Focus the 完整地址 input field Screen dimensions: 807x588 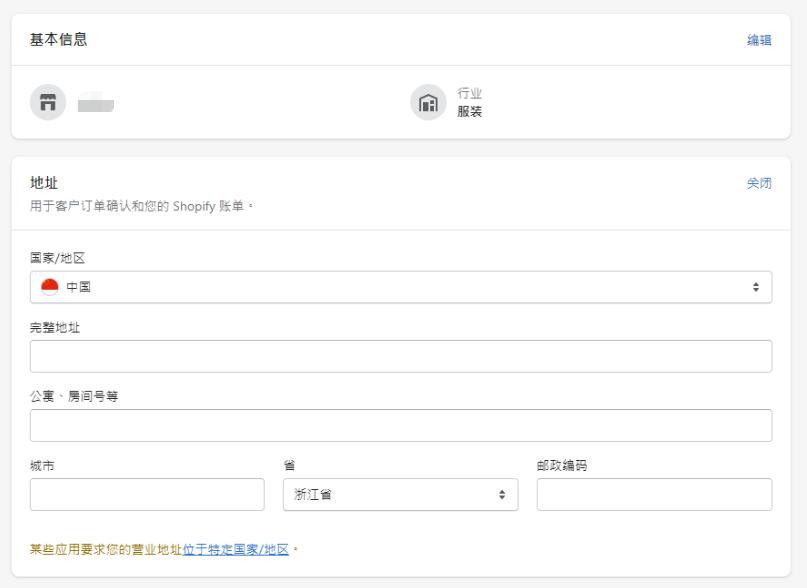click(x=400, y=356)
